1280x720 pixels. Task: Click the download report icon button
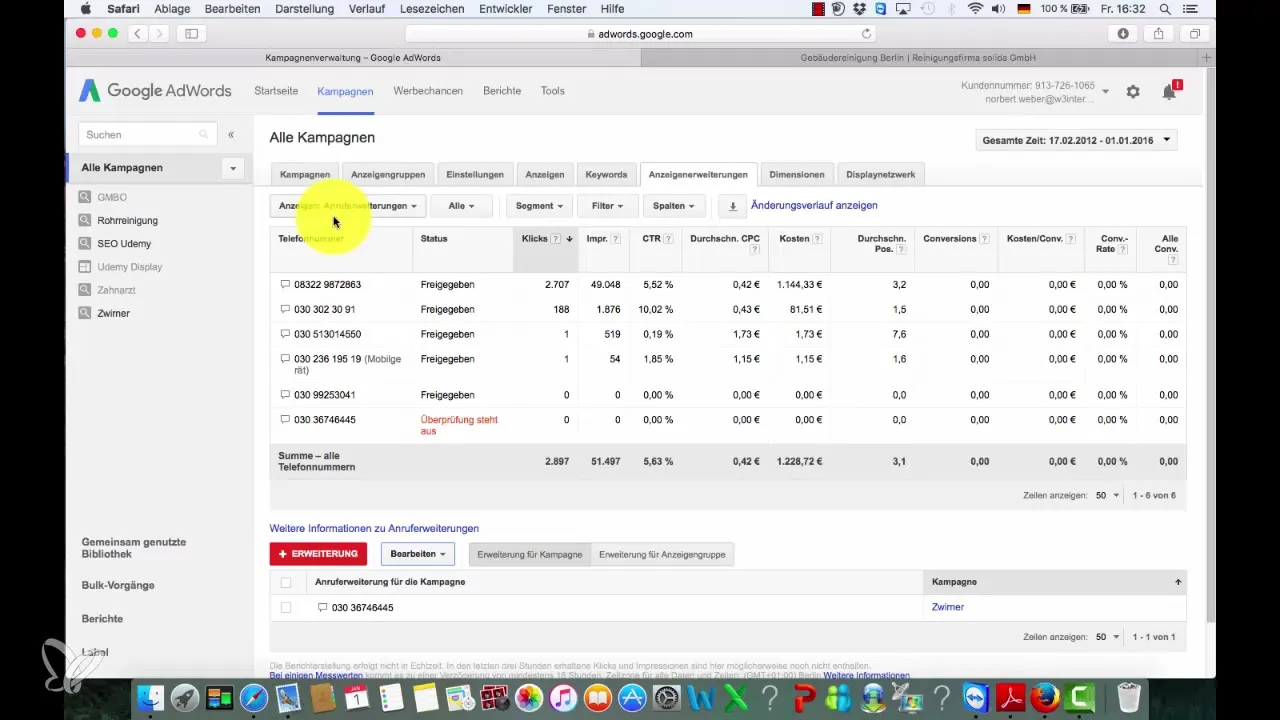click(x=733, y=206)
